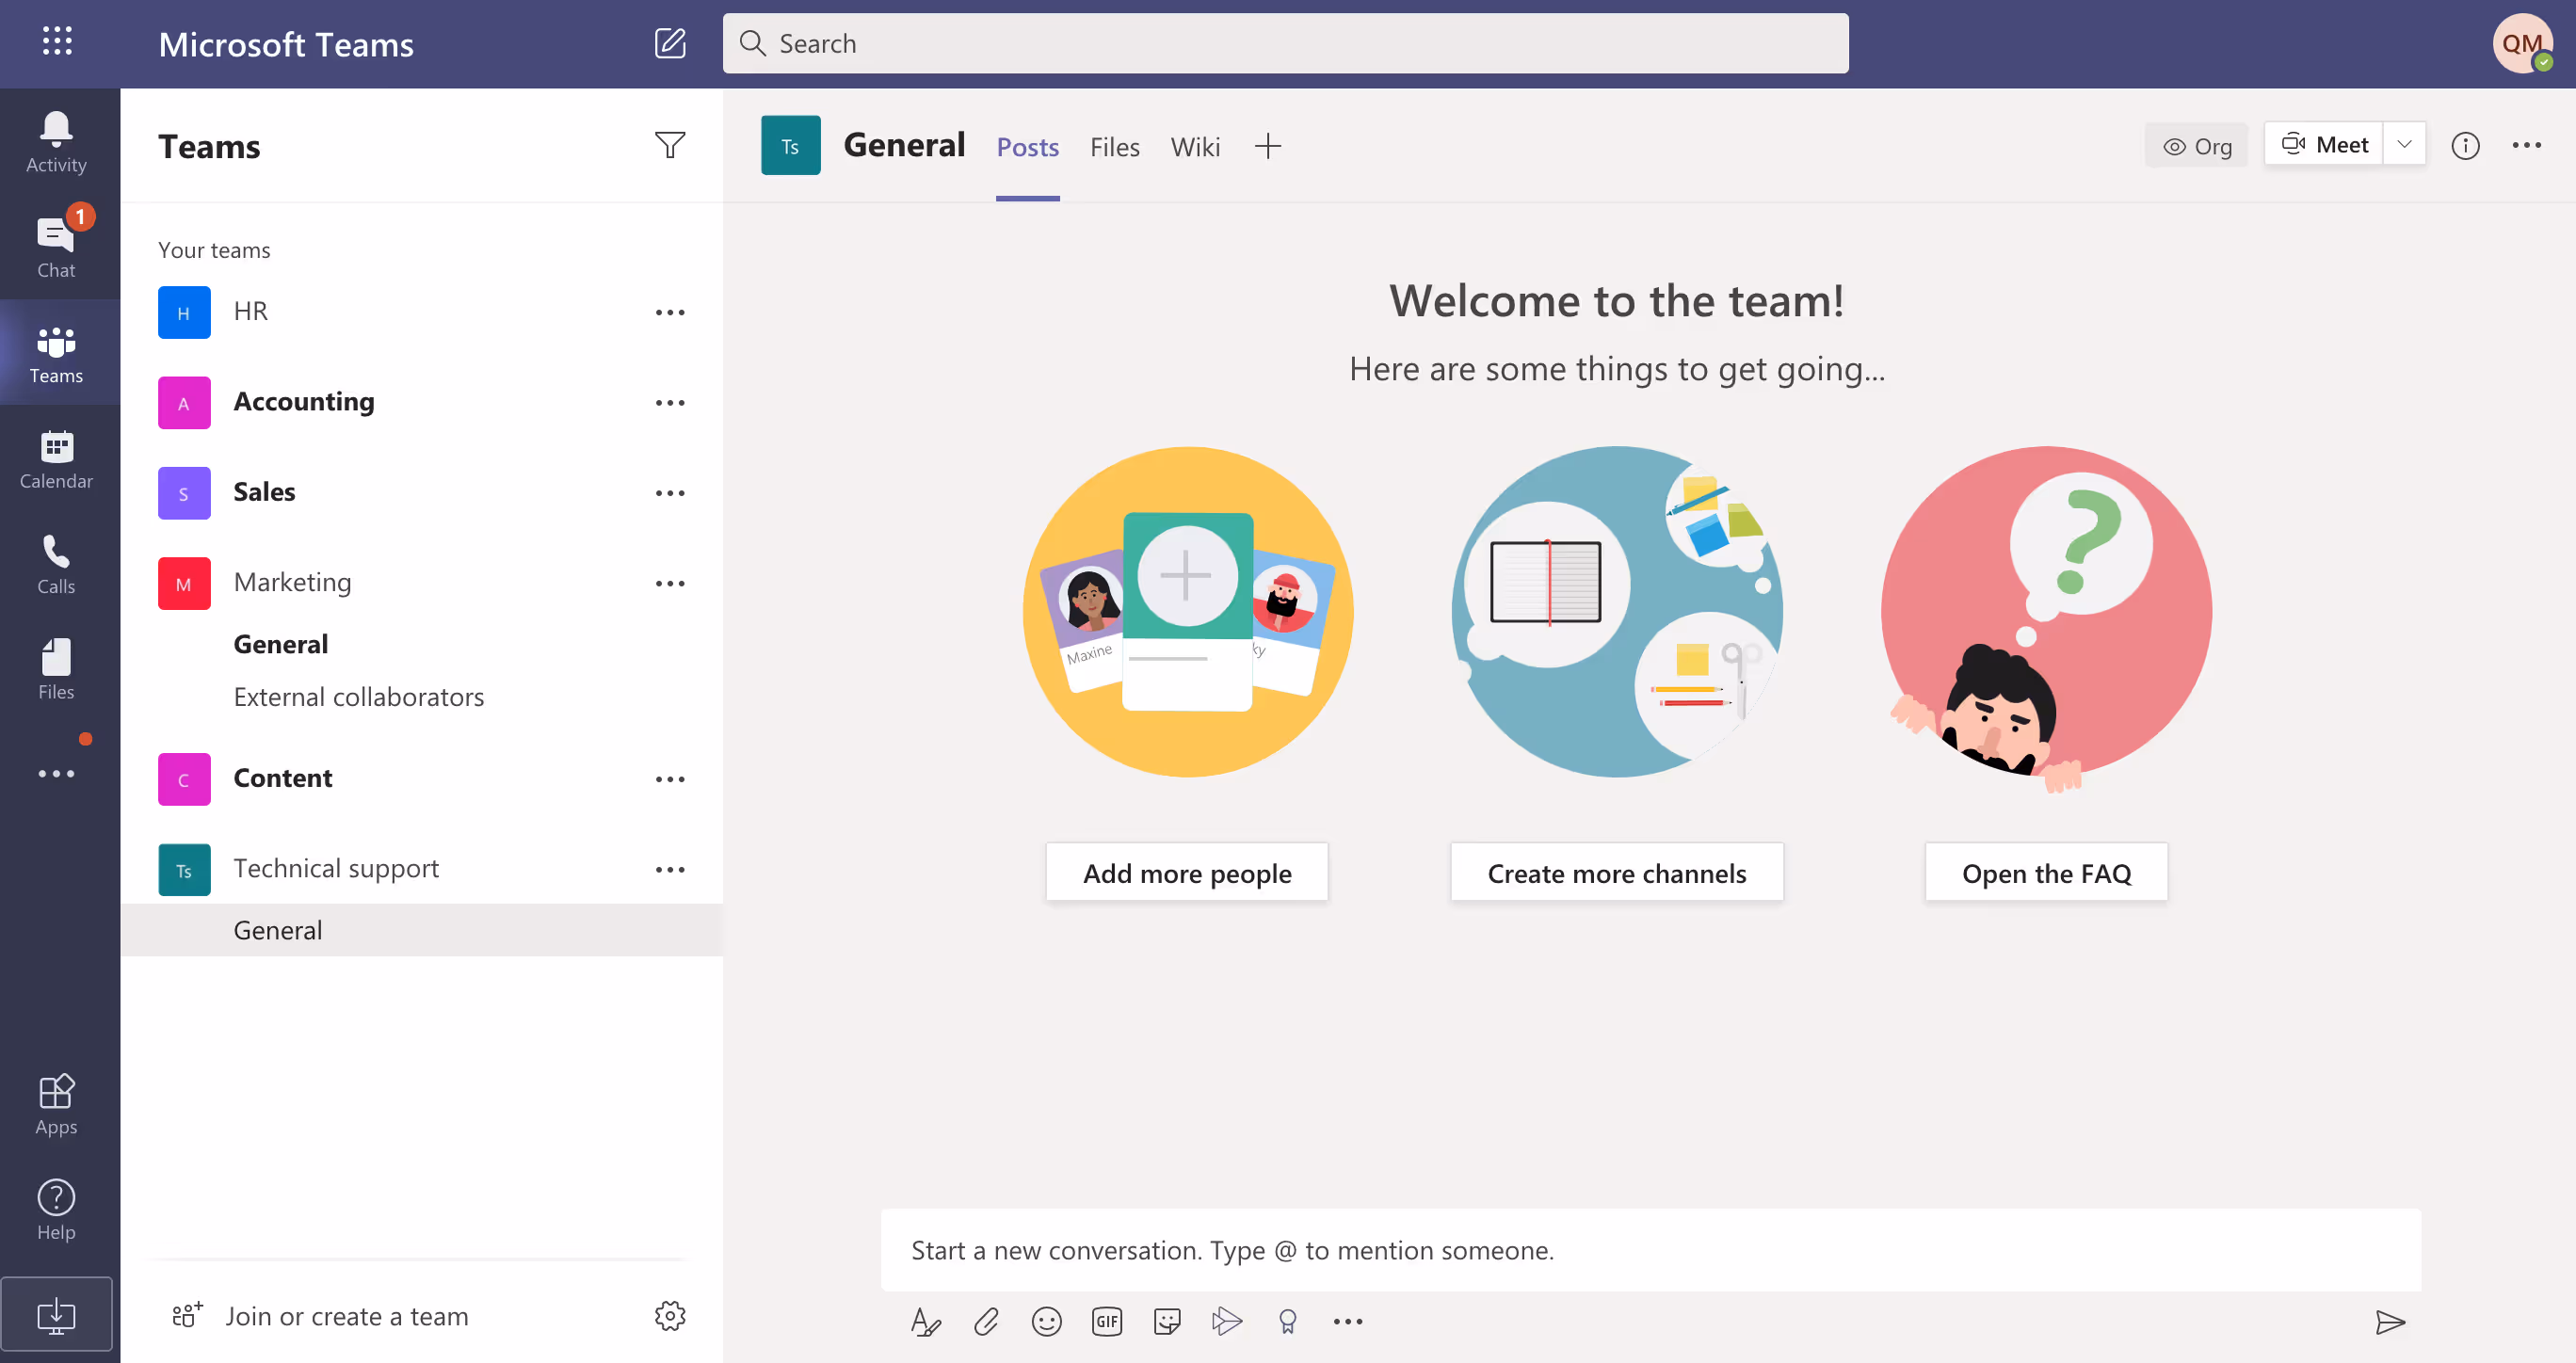The width and height of the screenshot is (2576, 1363).
Task: Expand the Meet dropdown arrow
Action: pos(2404,145)
